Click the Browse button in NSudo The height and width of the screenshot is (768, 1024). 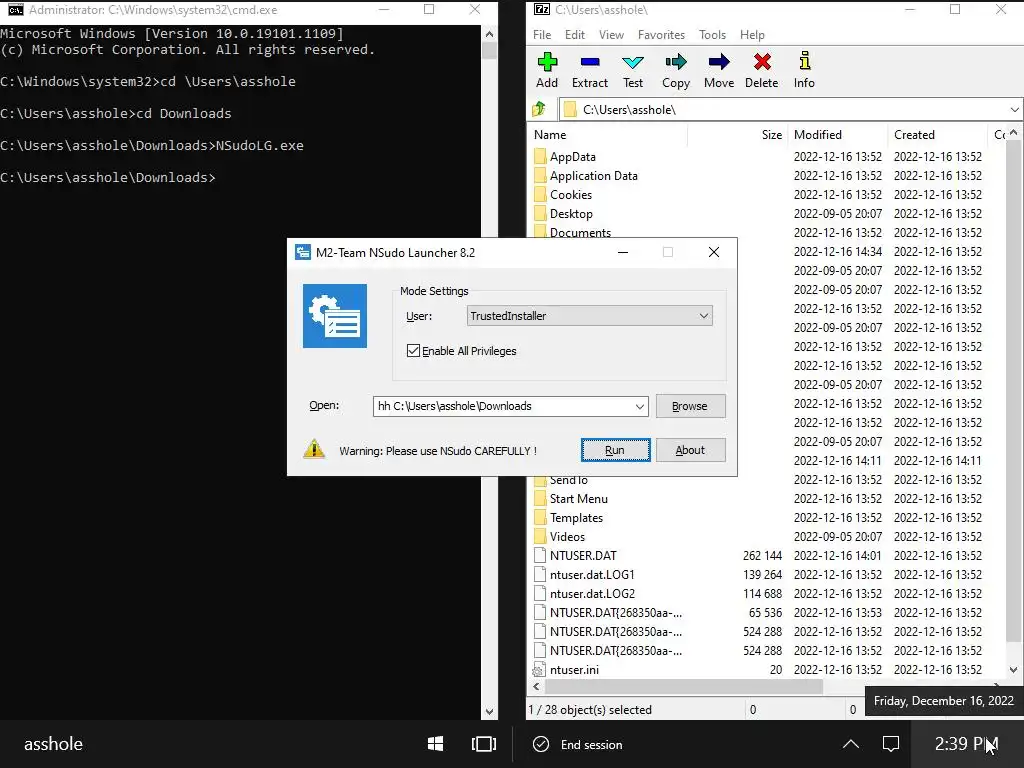pos(690,406)
